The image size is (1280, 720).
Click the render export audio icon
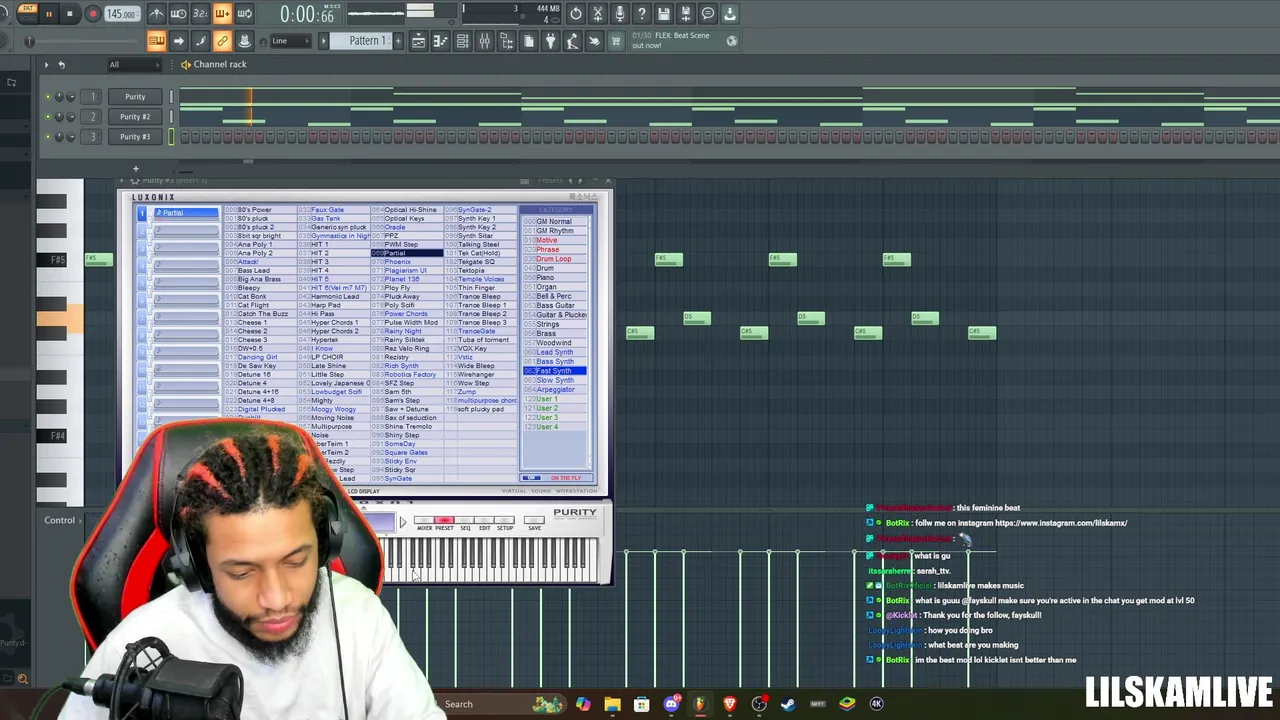click(x=686, y=14)
